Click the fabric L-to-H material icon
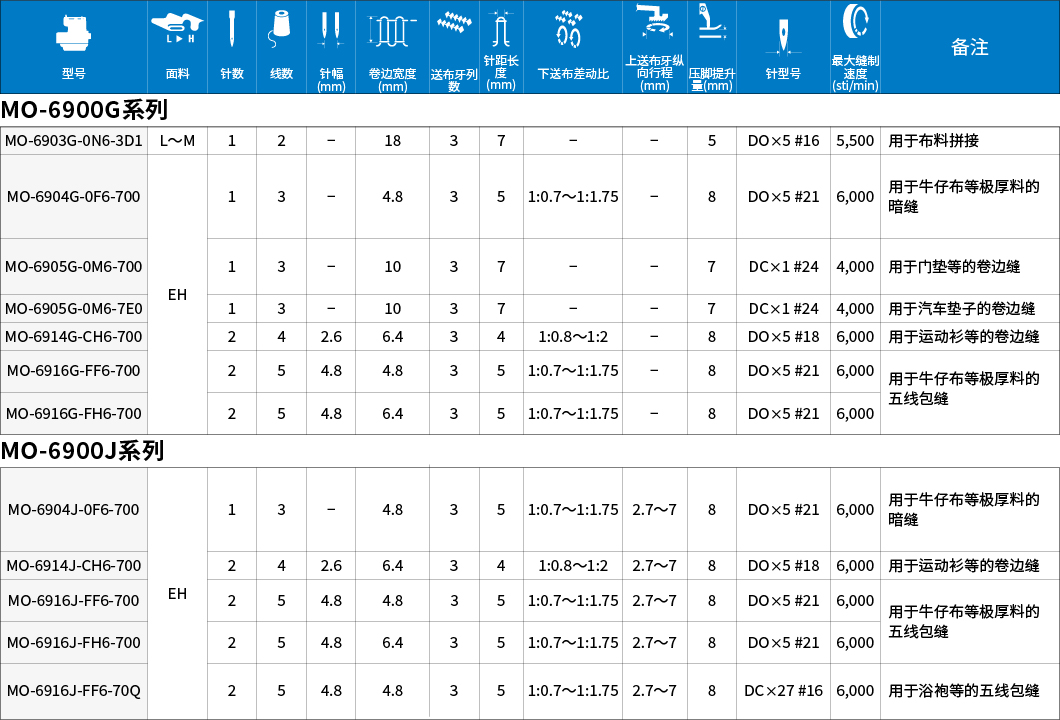Image resolution: width=1060 pixels, height=720 pixels. (177, 27)
